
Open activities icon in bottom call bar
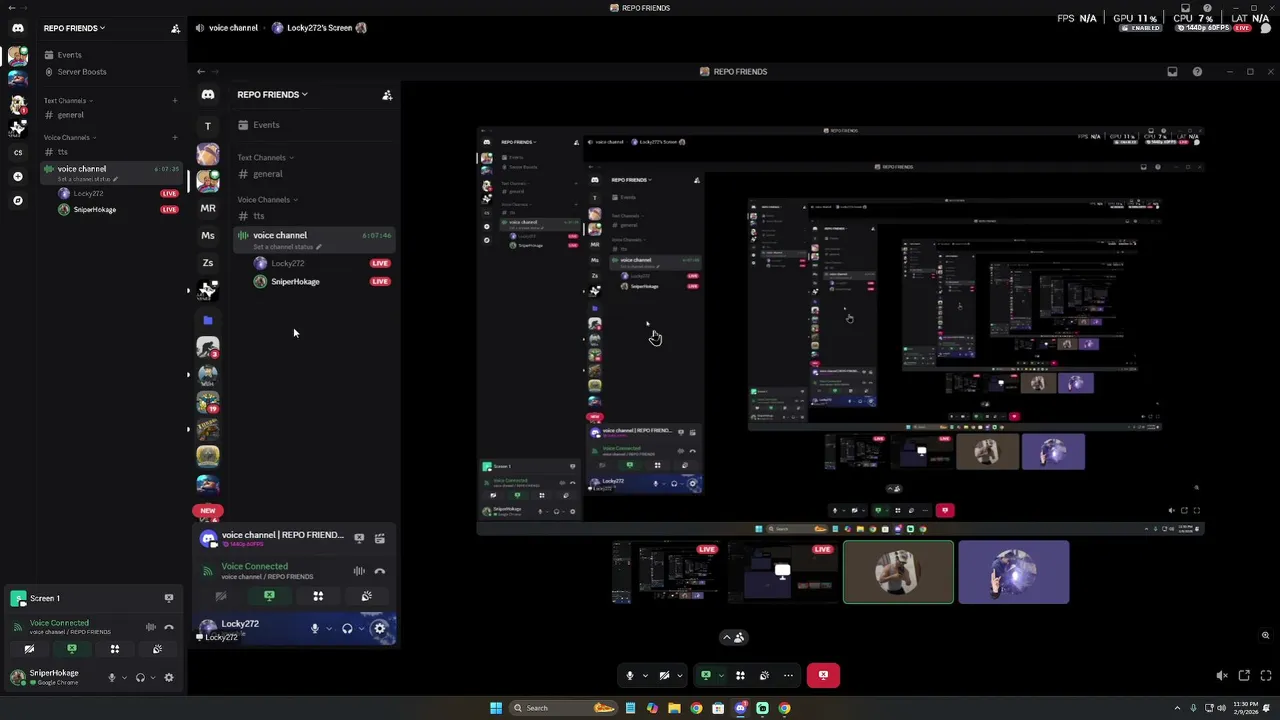click(x=740, y=675)
